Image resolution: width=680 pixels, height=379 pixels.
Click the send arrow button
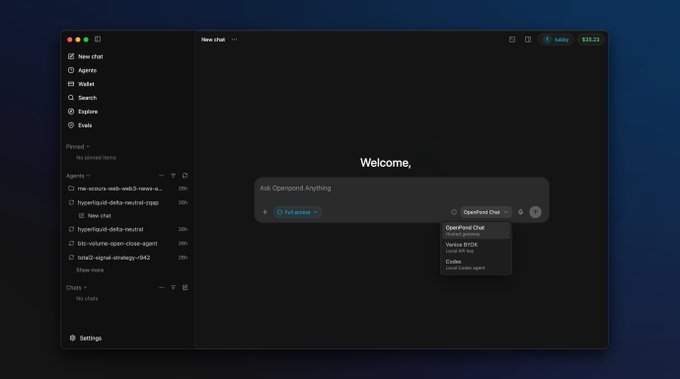point(536,212)
